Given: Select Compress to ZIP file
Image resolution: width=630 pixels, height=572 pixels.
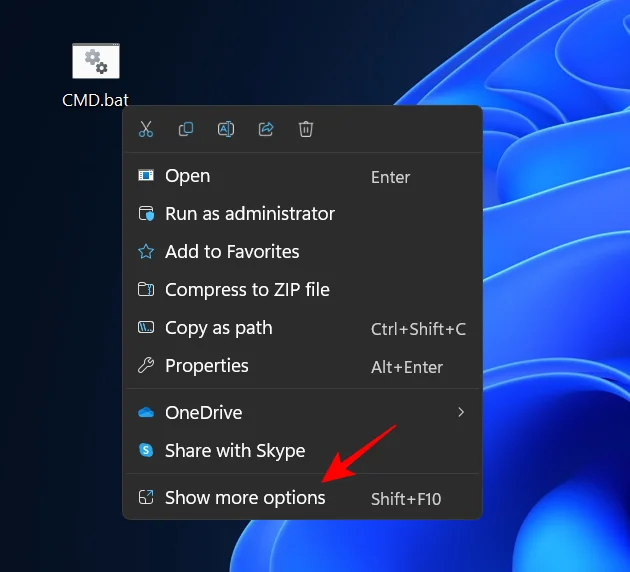Looking at the screenshot, I should [302, 290].
